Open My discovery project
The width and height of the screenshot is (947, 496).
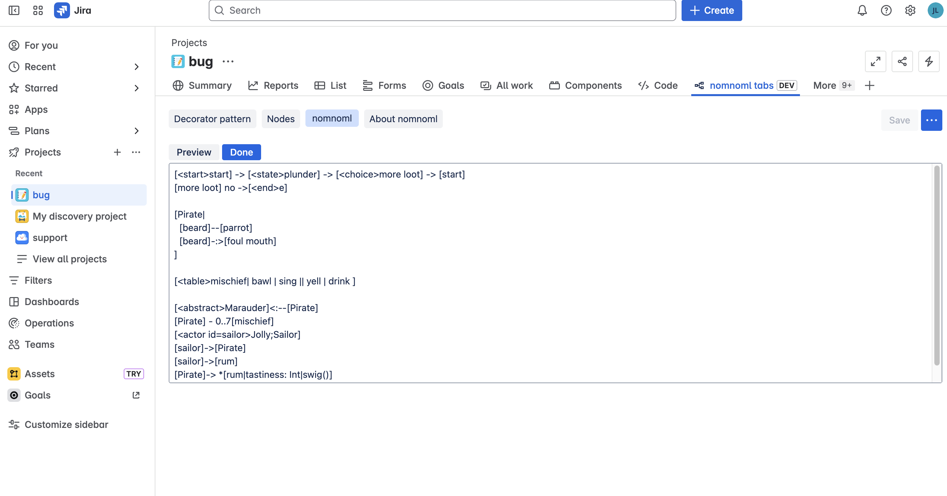tap(79, 216)
